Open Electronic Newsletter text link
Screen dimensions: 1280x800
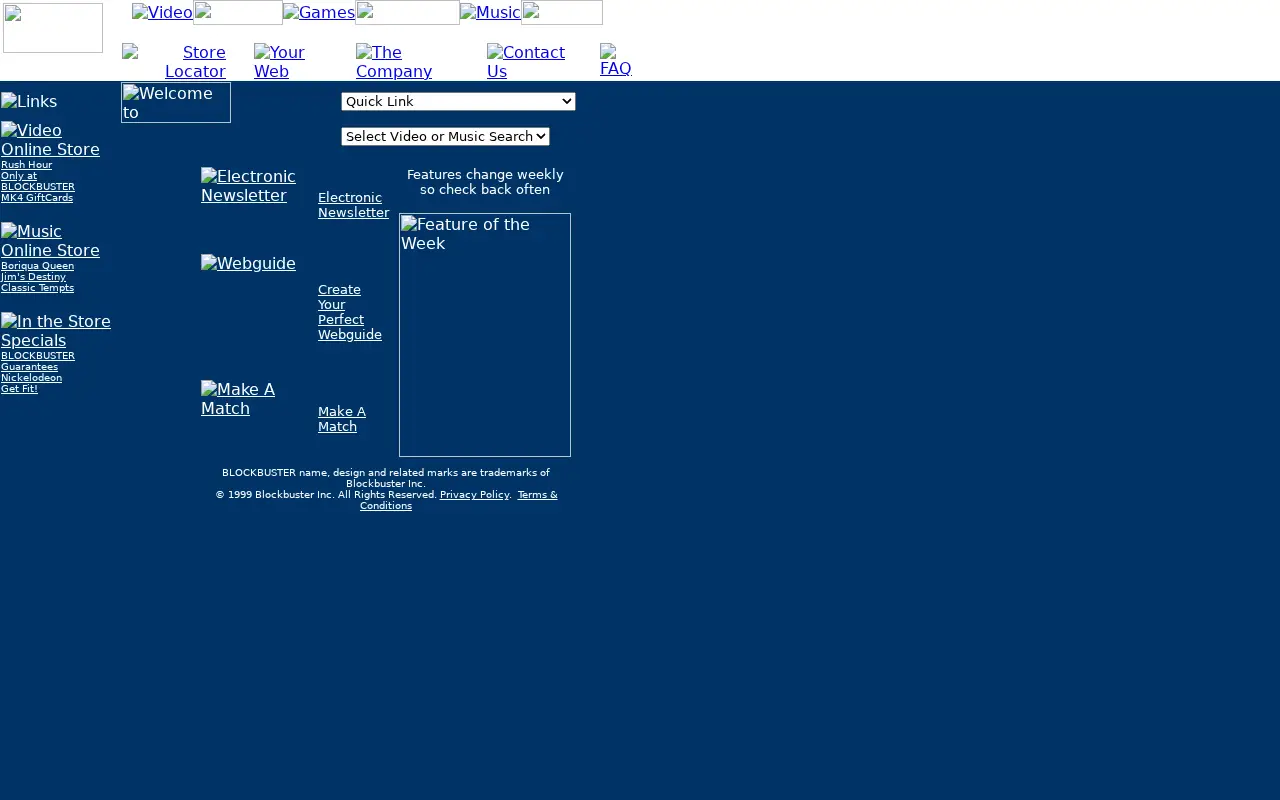point(353,205)
